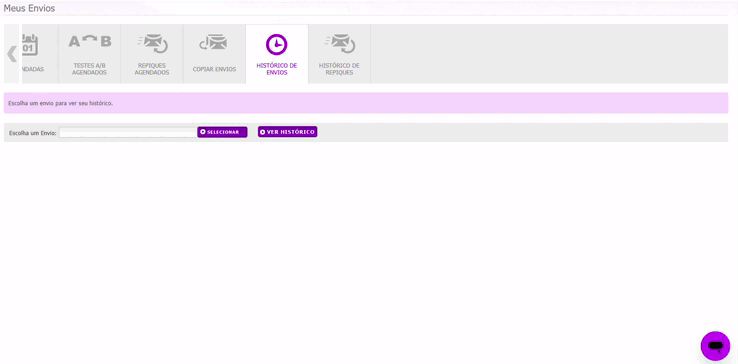Open the Copiar Envios tab label
This screenshot has width=738, height=364.
214,69
